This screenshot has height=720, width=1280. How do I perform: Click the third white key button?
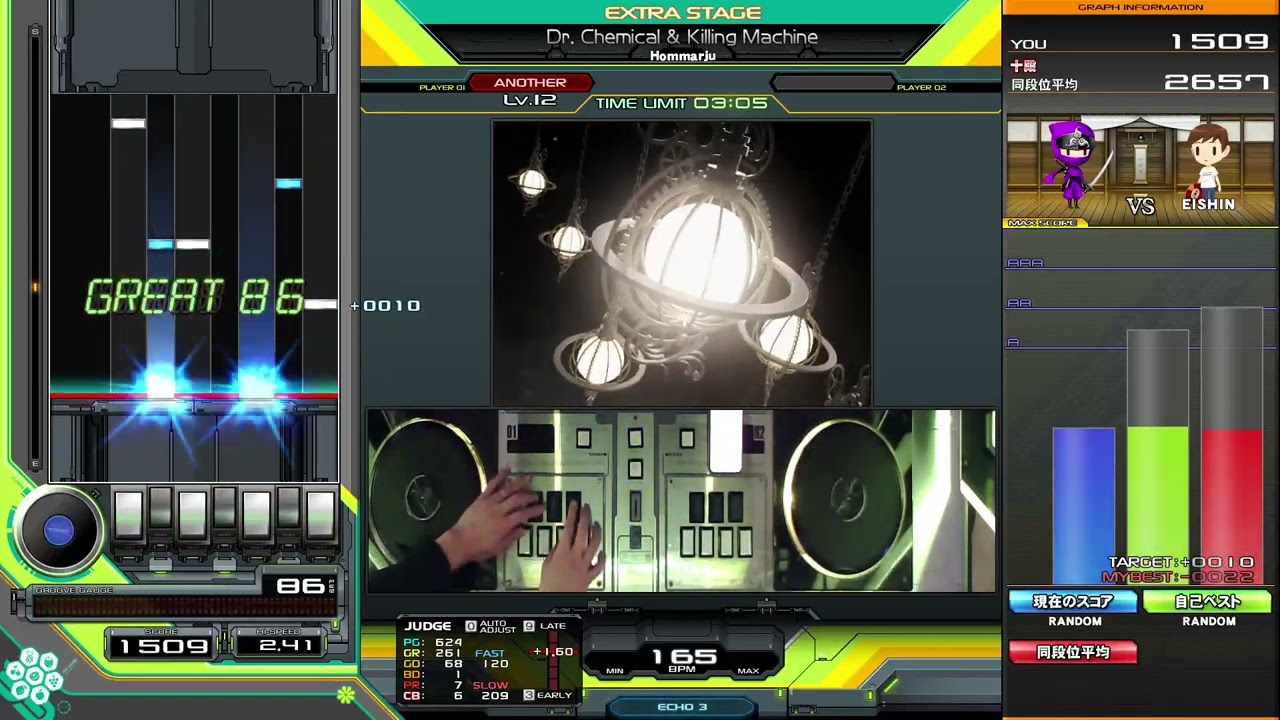pos(192,516)
